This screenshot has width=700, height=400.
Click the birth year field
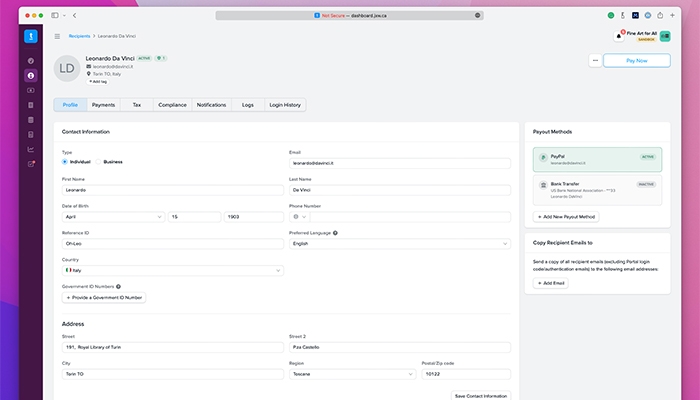click(x=254, y=217)
